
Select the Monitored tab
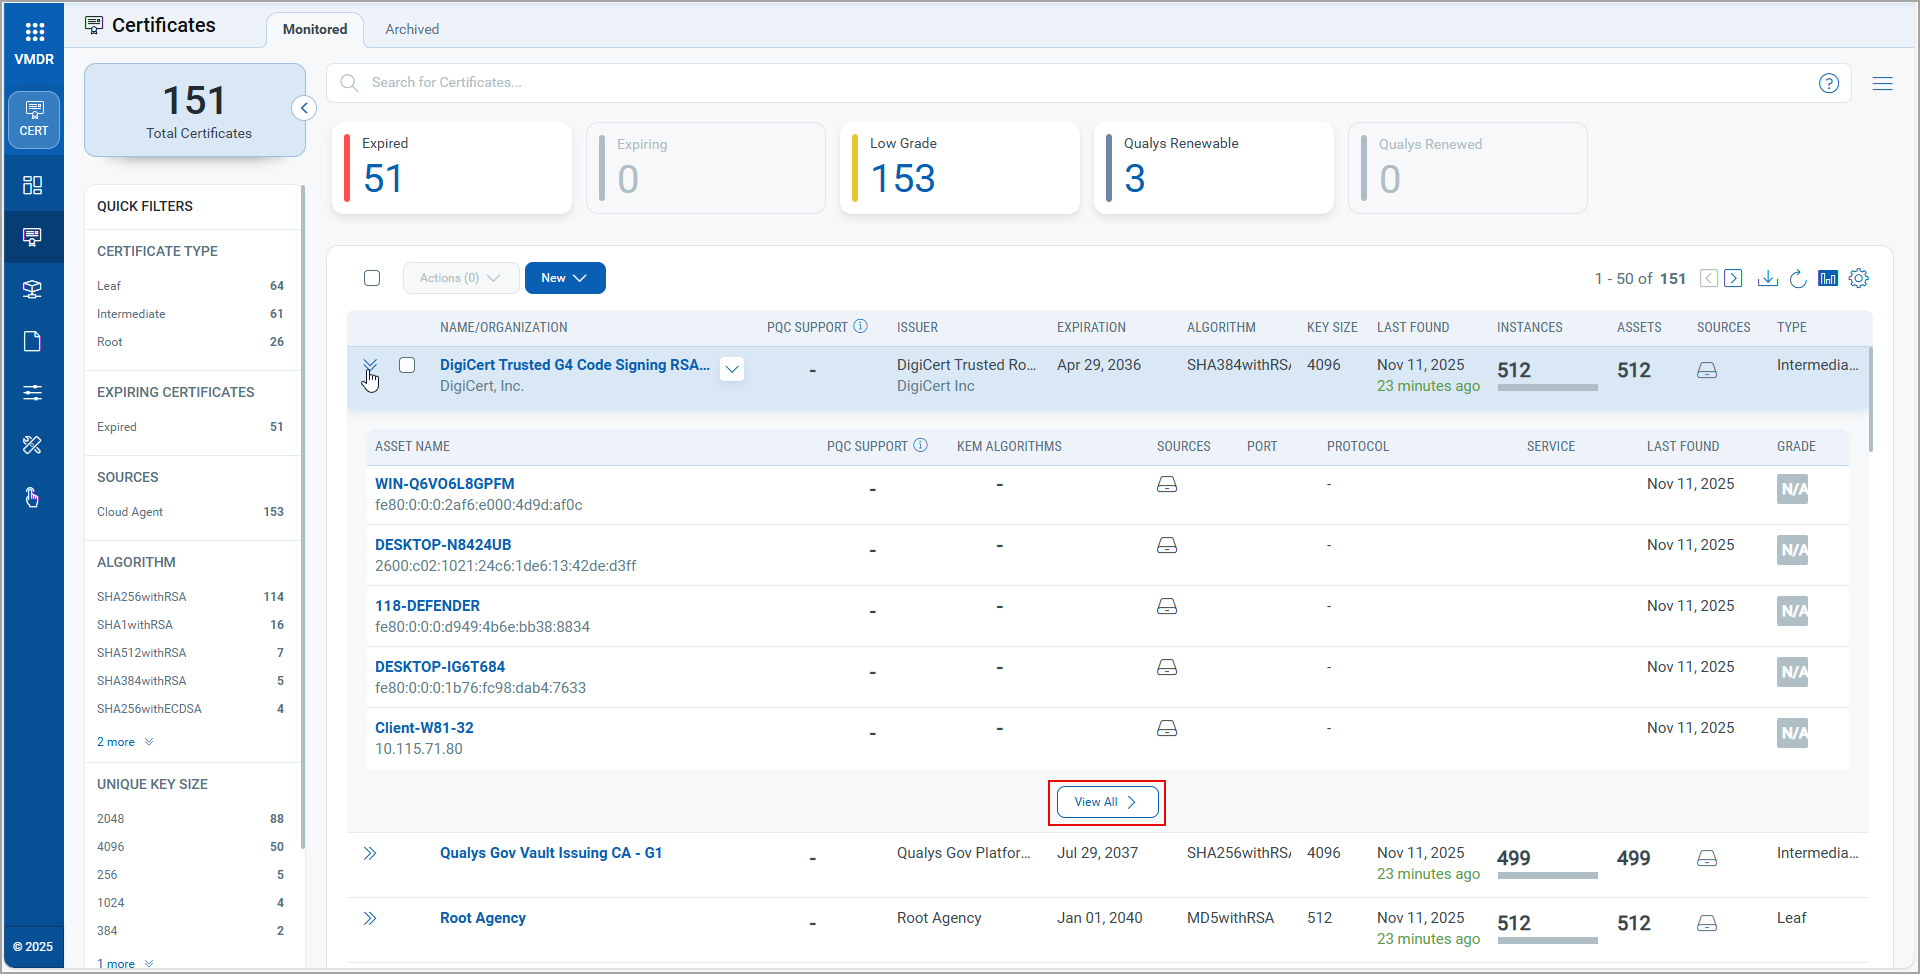[x=315, y=29]
